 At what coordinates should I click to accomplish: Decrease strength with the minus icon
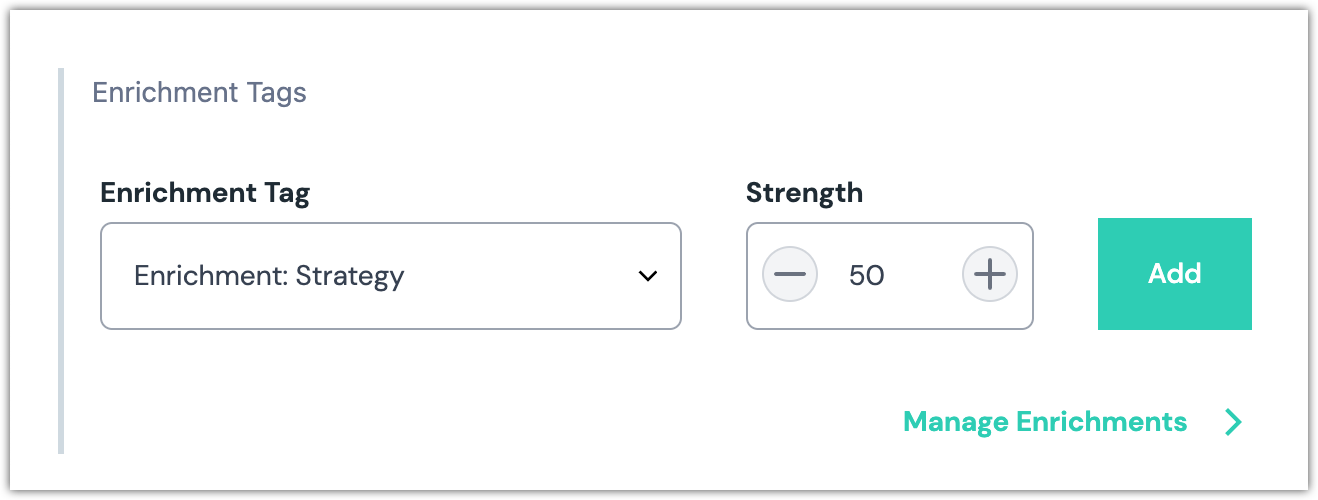pos(790,274)
